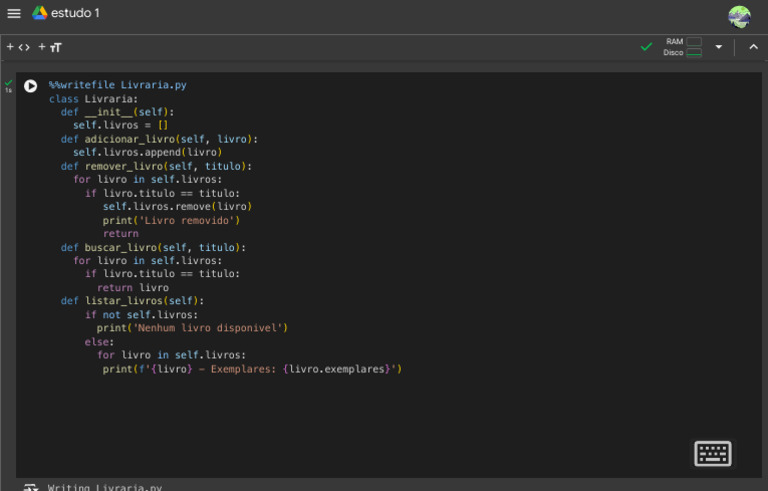Screen dimensions: 768x491
Task: Run the Livraria.py code cell
Action: pyautogui.click(x=30, y=86)
